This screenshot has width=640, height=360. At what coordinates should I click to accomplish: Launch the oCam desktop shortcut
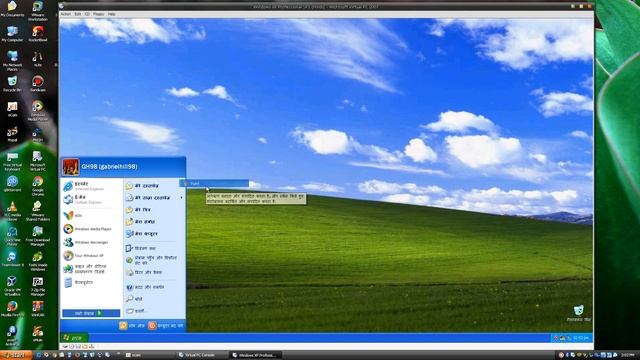12,109
